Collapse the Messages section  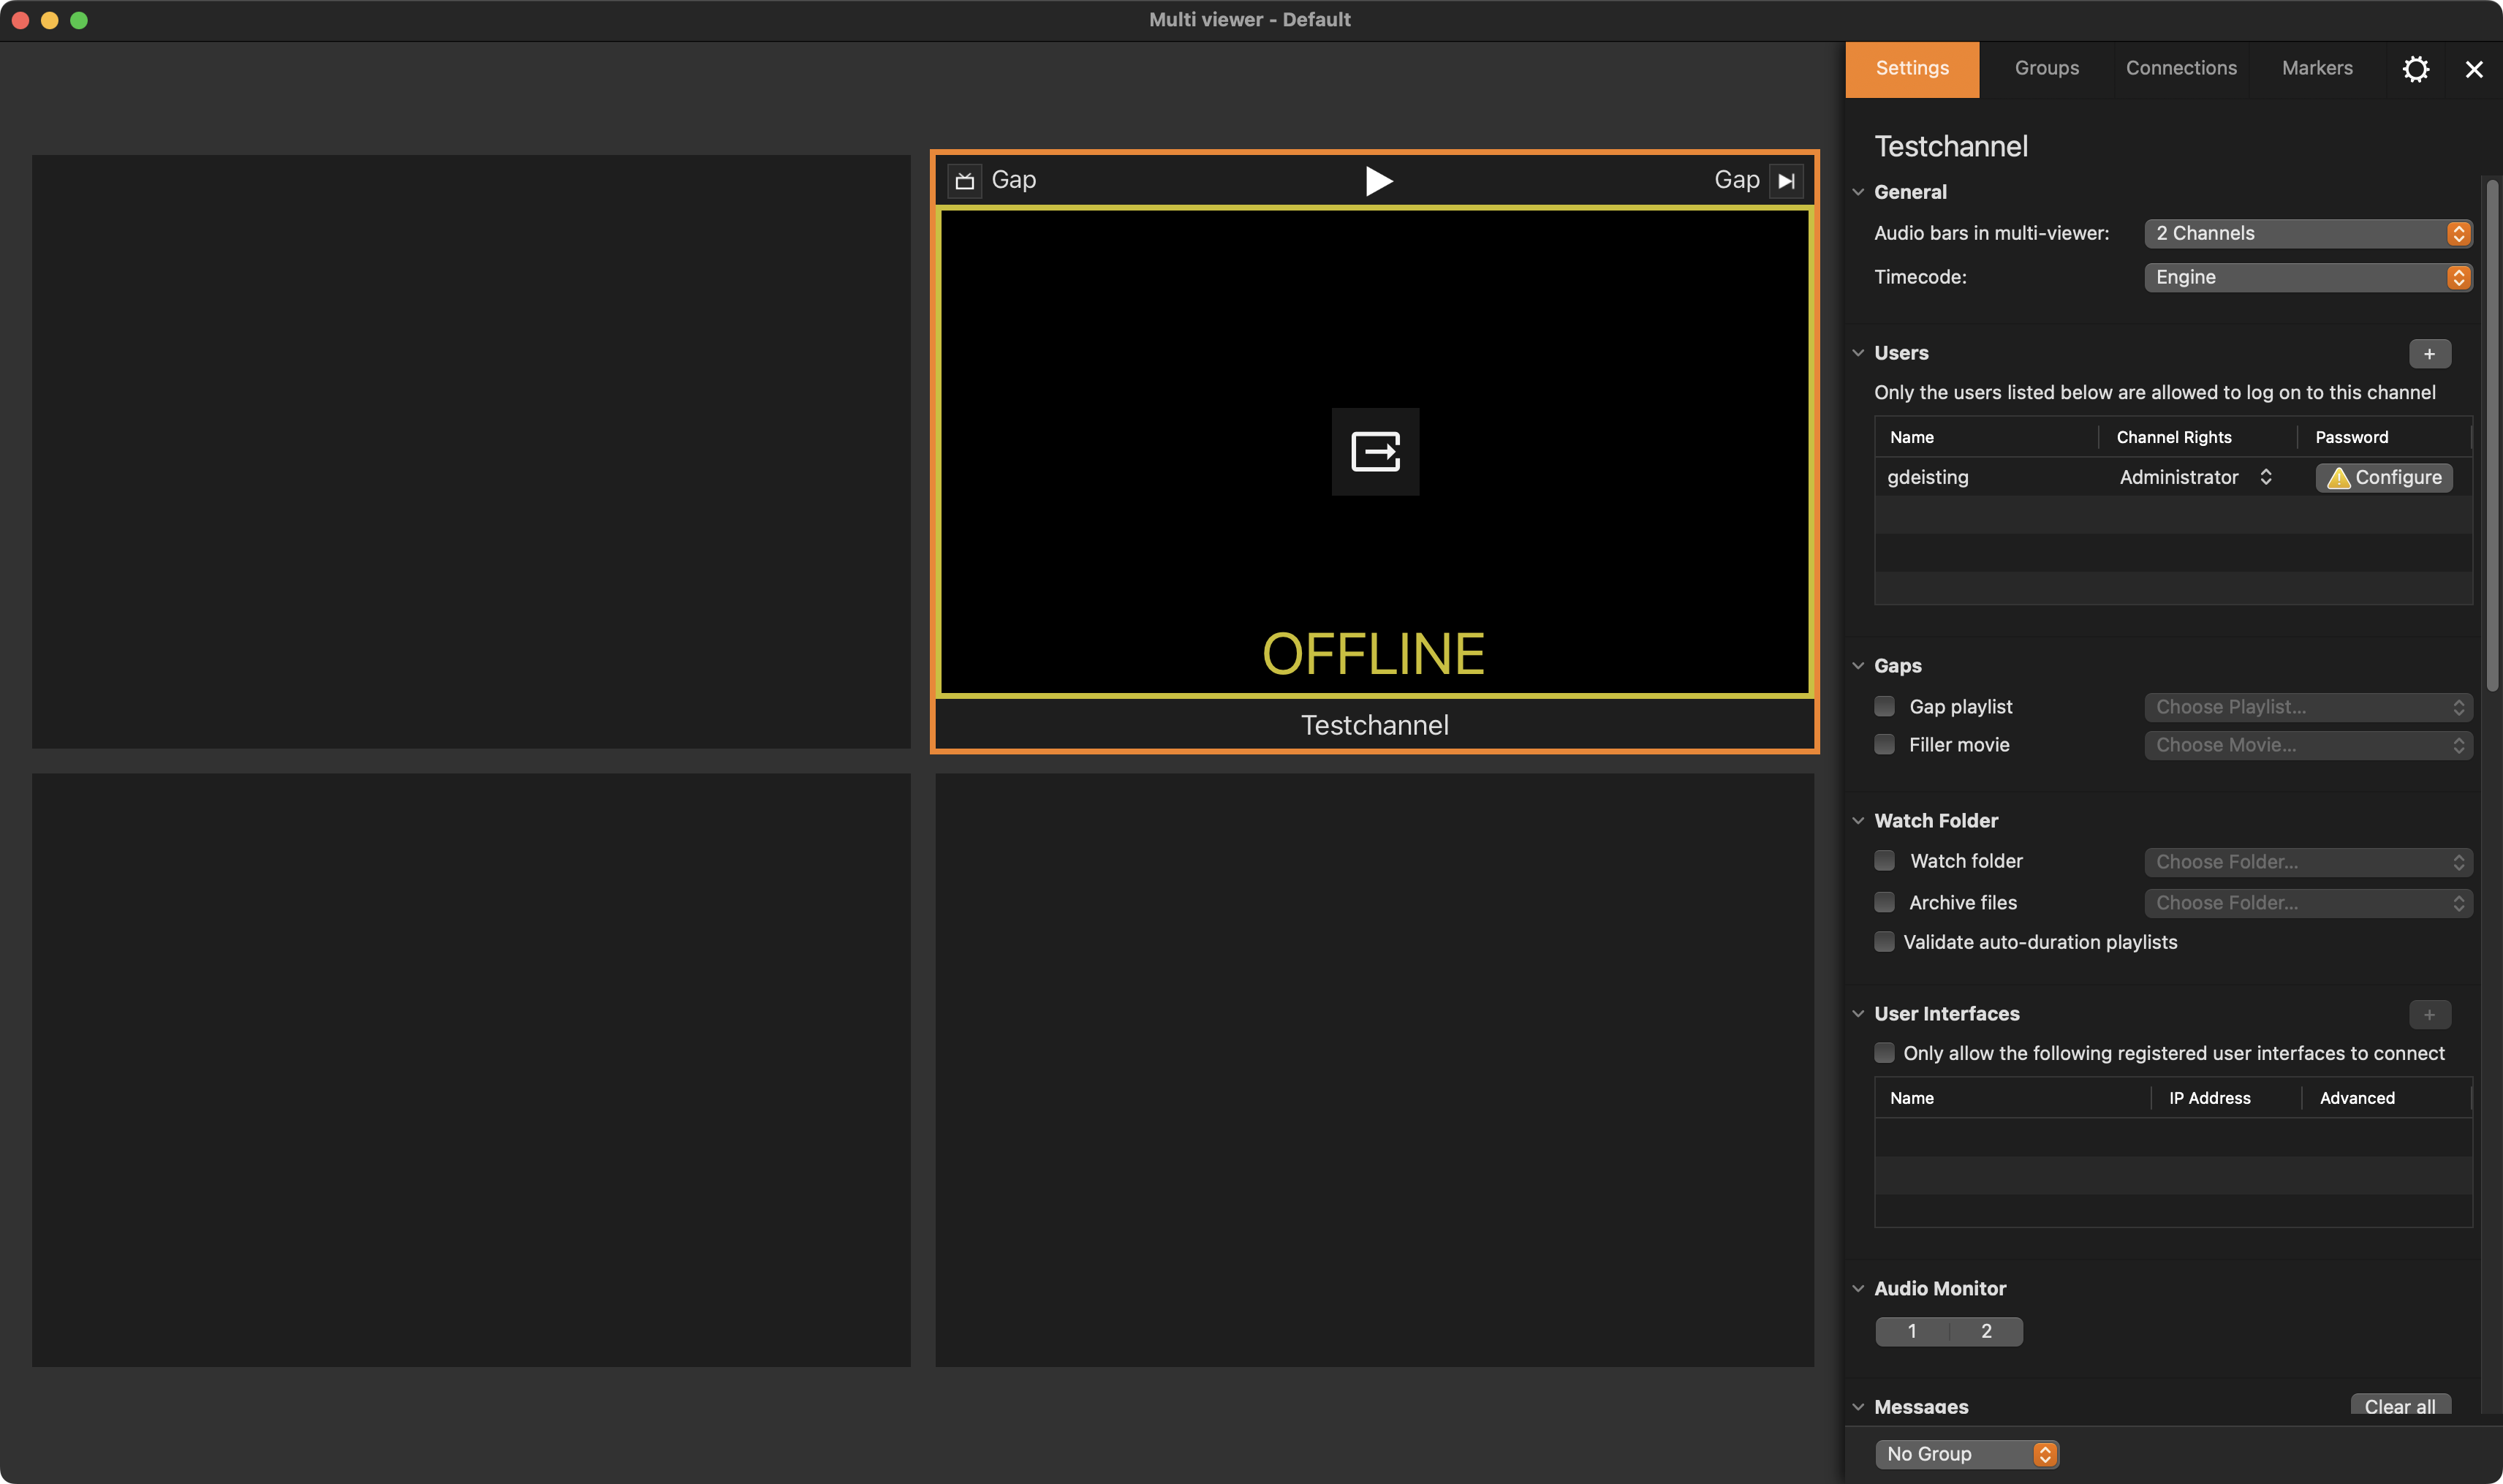click(1858, 1407)
